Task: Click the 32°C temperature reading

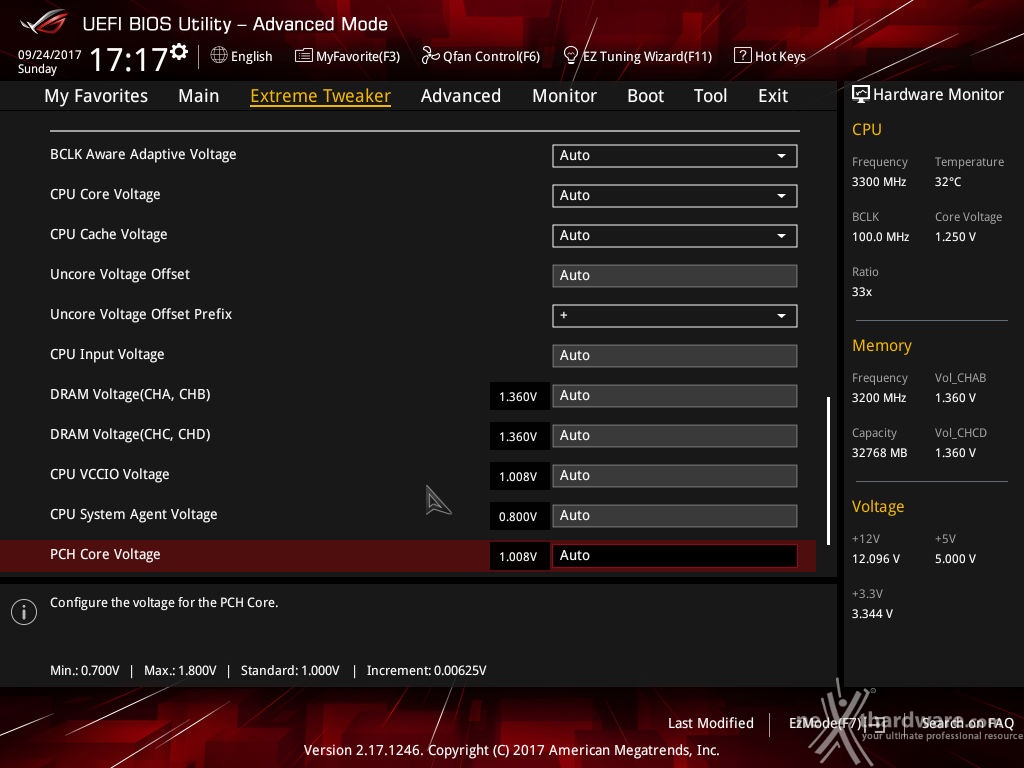Action: pos(948,182)
